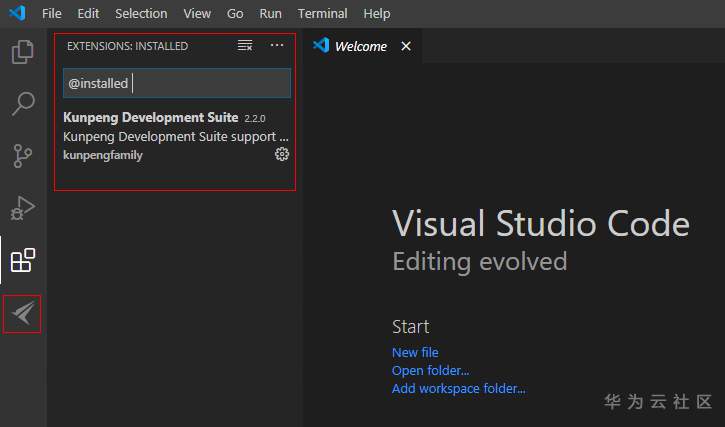Open the File menu
This screenshot has height=427, width=725.
pyautogui.click(x=52, y=13)
